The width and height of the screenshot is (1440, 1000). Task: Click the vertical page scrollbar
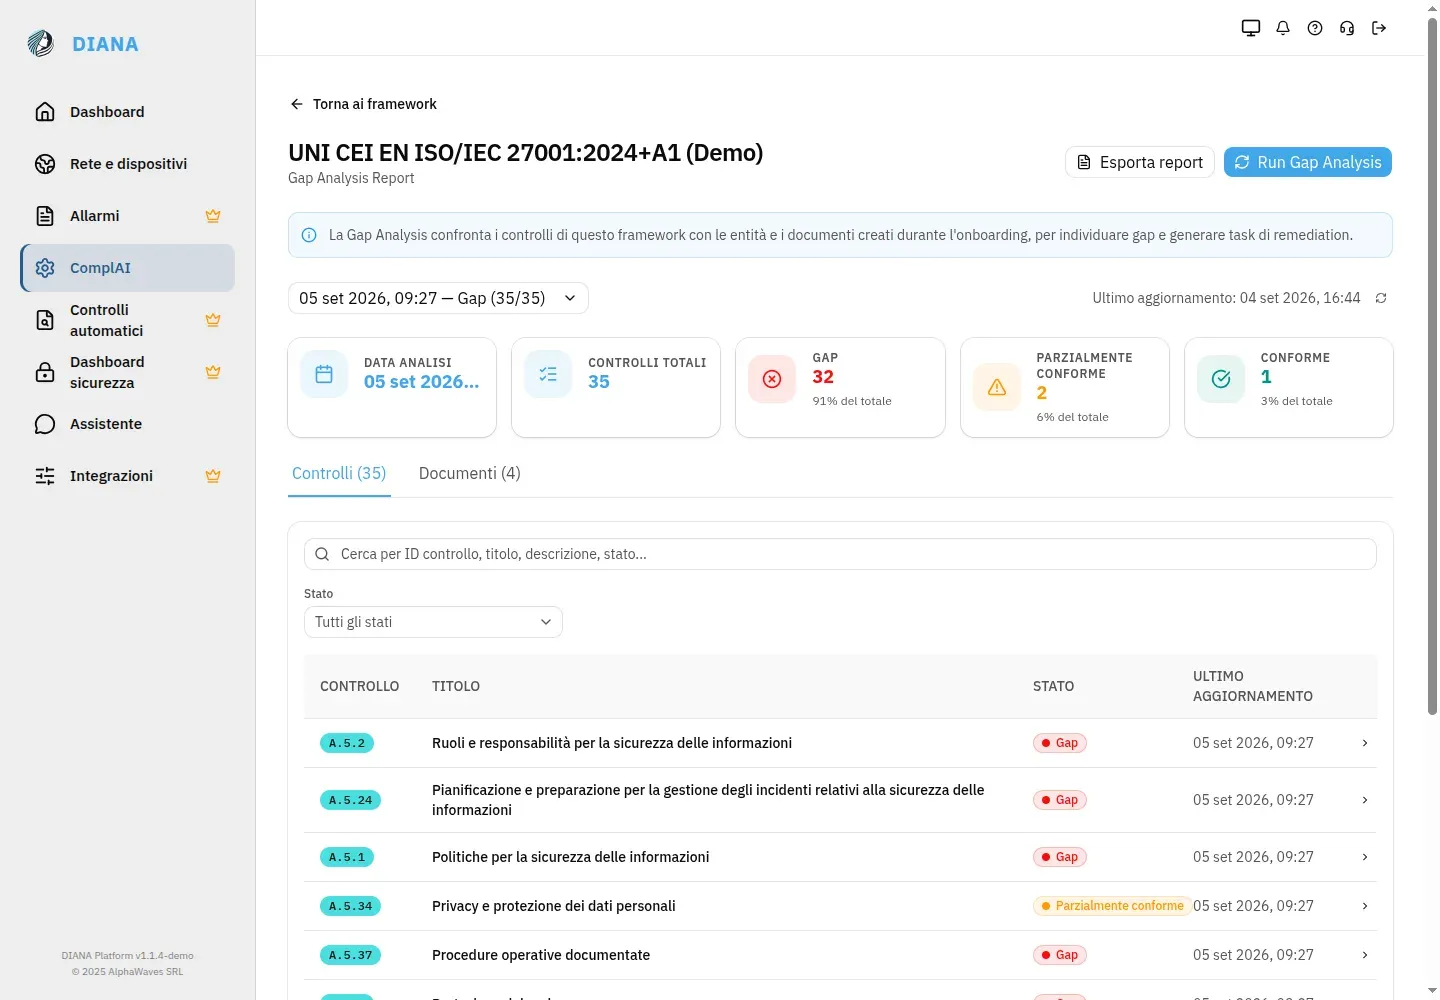1432,365
